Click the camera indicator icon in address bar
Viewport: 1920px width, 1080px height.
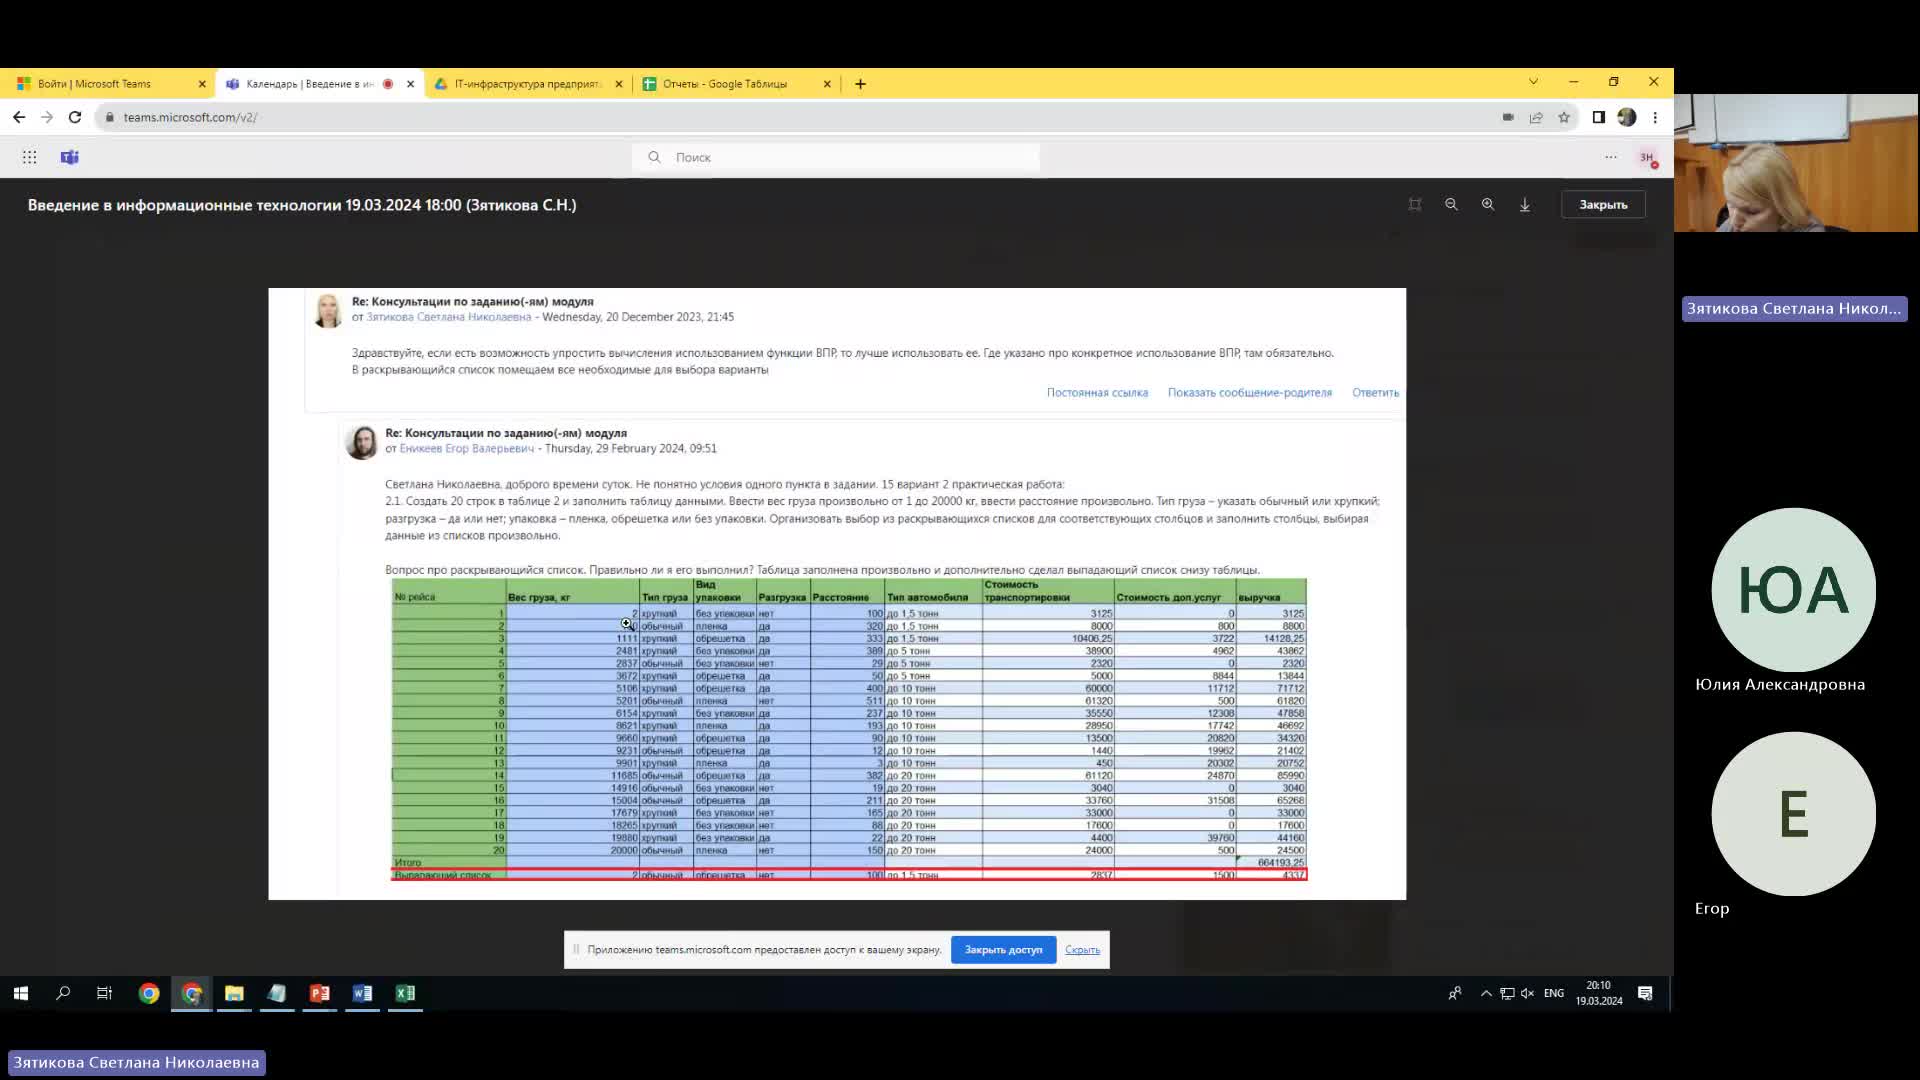pos(1508,117)
